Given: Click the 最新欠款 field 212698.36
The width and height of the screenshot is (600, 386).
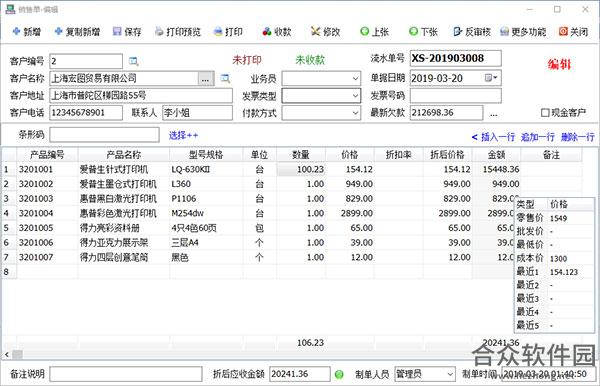Looking at the screenshot, I should point(446,113).
